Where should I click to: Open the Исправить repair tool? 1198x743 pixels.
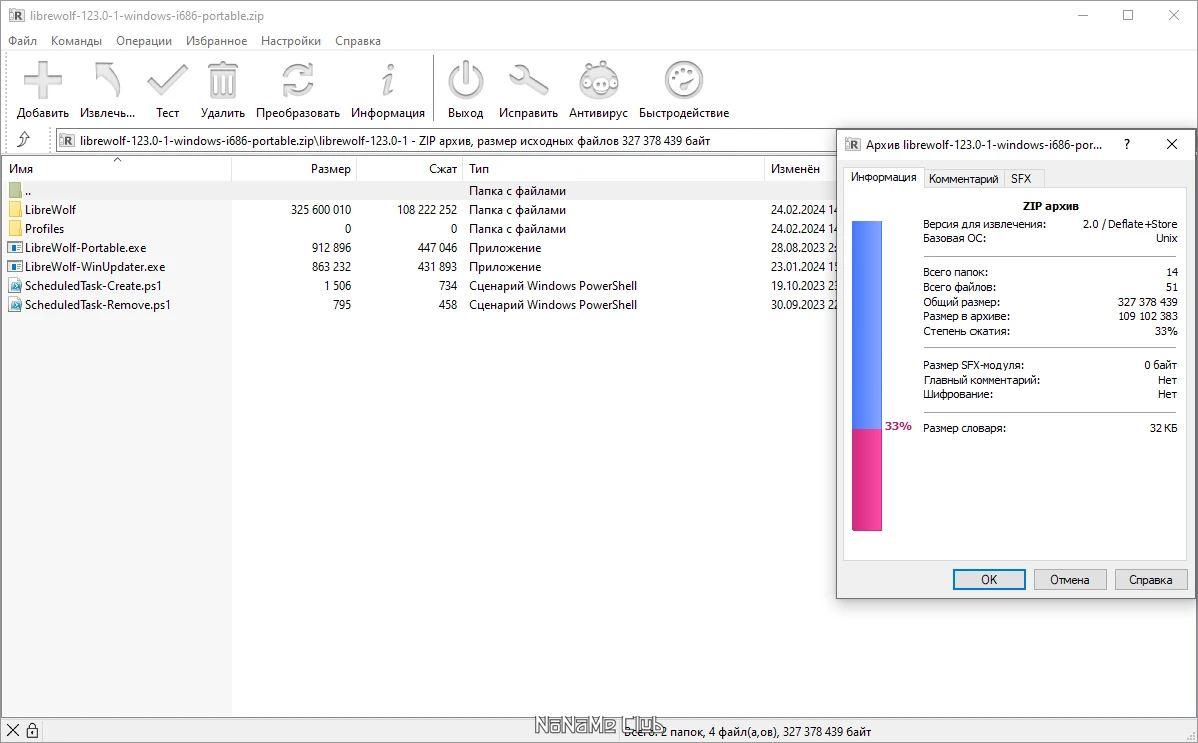(x=528, y=82)
